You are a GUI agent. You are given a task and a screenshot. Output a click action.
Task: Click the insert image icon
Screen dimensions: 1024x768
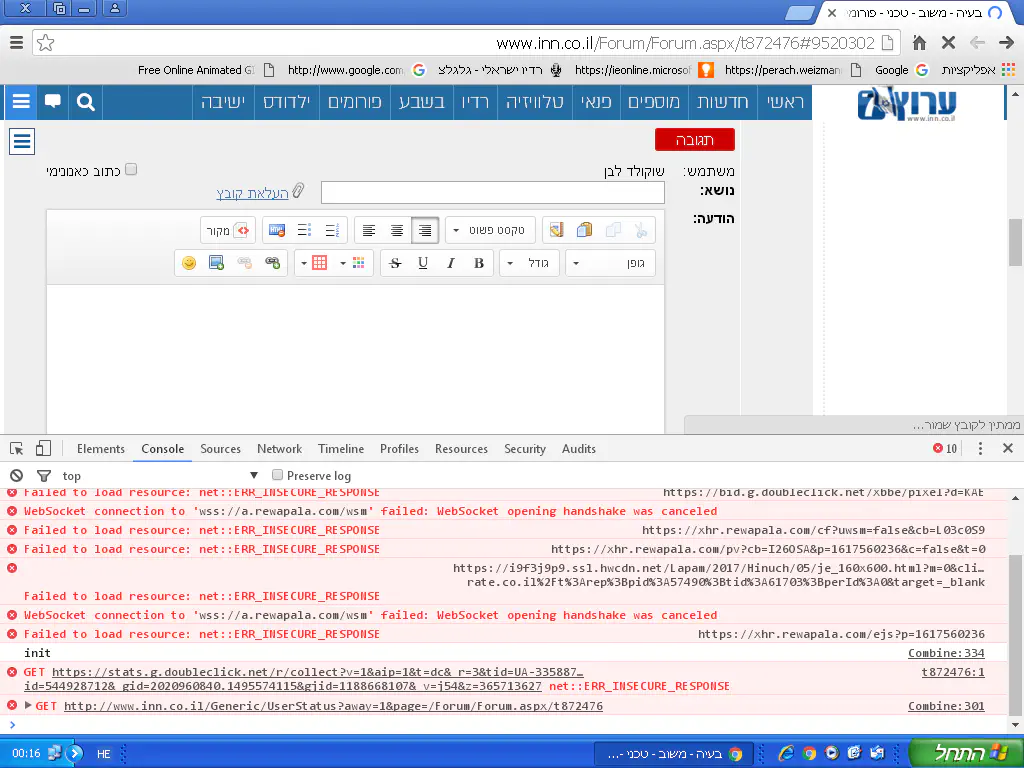pos(216,263)
